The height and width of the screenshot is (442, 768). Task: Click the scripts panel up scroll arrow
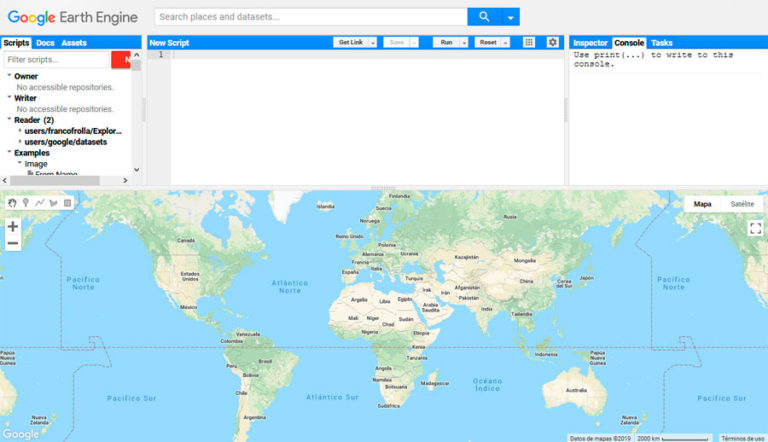[137, 54]
